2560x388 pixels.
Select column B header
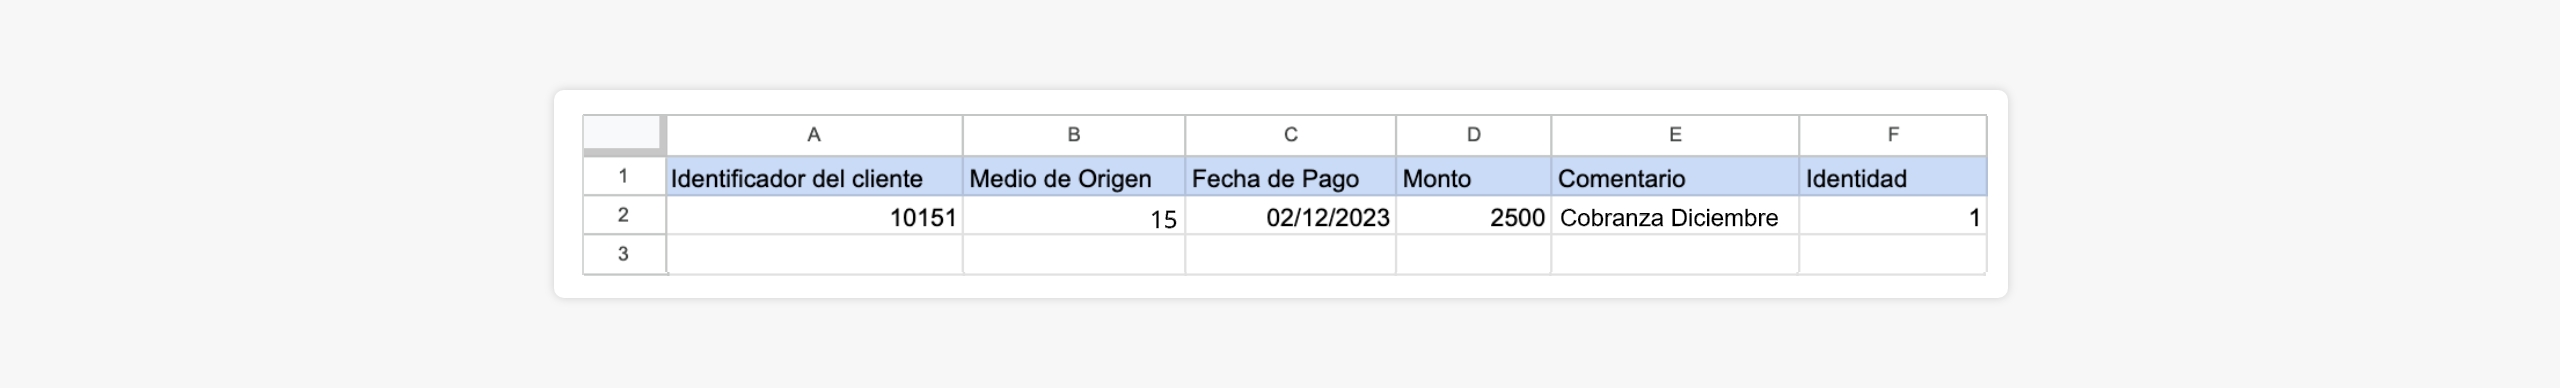1074,135
